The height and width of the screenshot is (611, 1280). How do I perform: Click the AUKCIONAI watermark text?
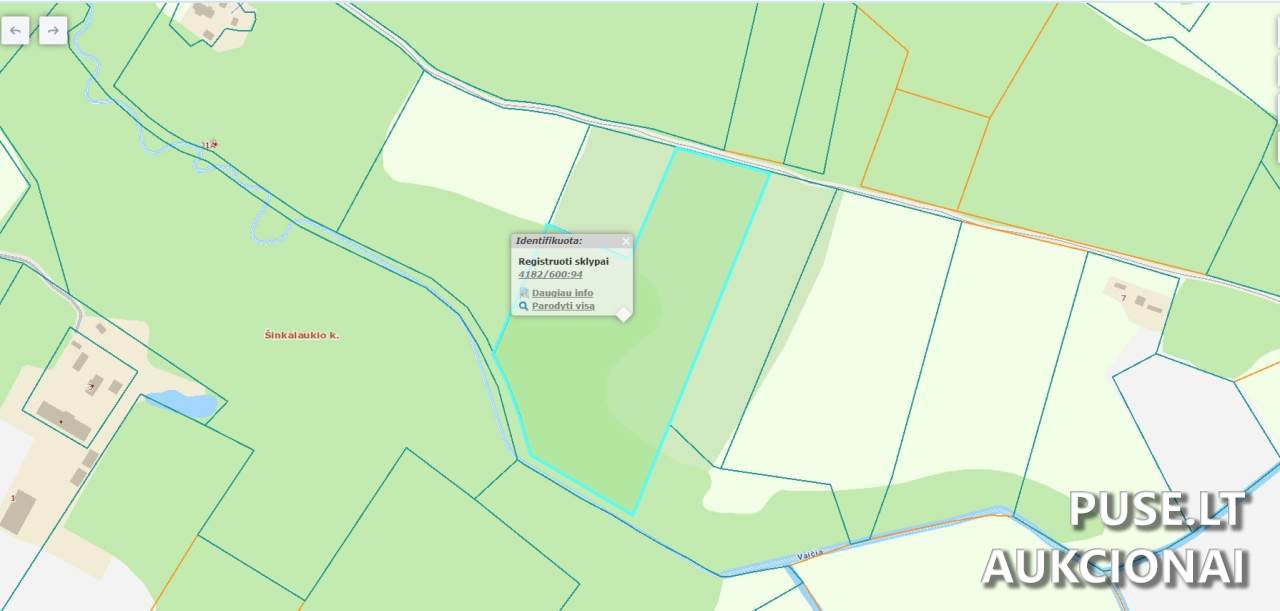pyautogui.click(x=1115, y=566)
